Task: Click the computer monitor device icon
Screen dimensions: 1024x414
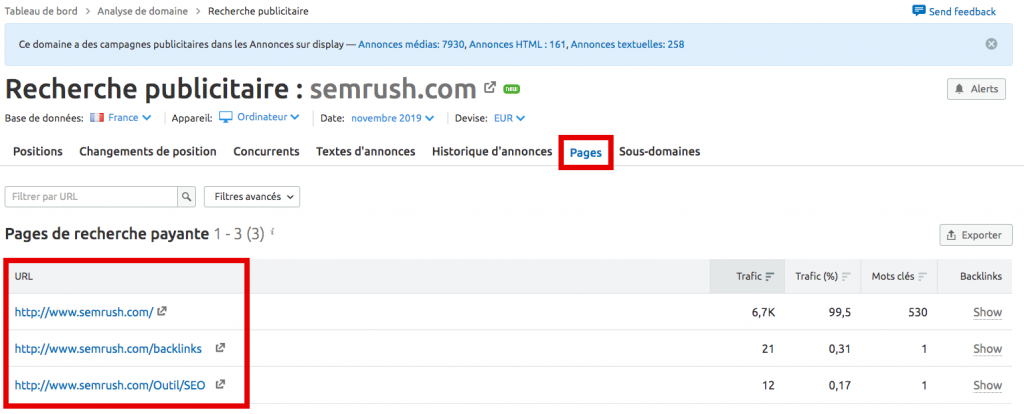Action: (x=226, y=117)
